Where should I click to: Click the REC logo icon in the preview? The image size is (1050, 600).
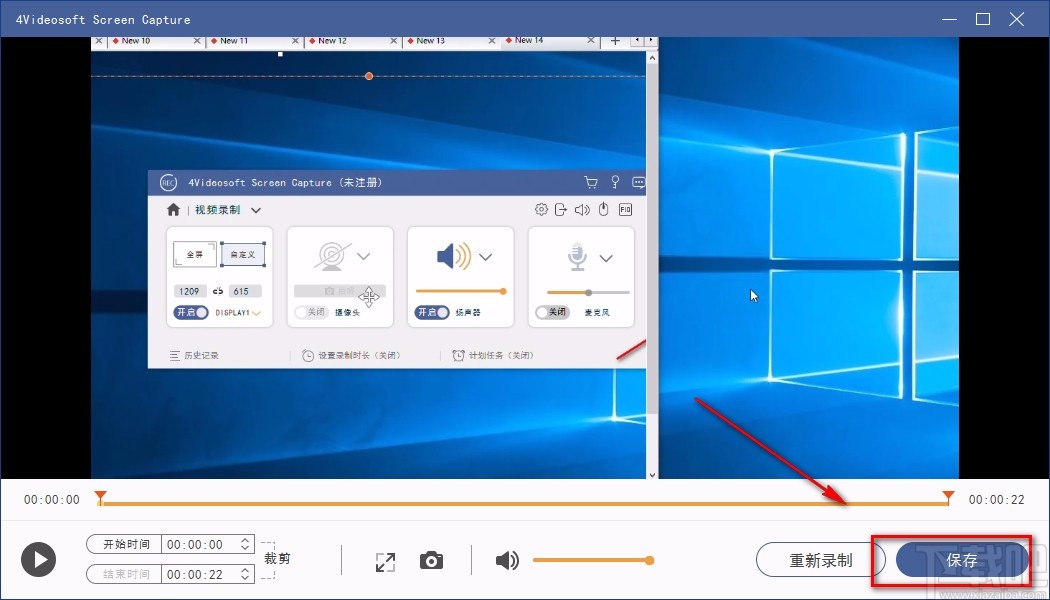[x=168, y=182]
